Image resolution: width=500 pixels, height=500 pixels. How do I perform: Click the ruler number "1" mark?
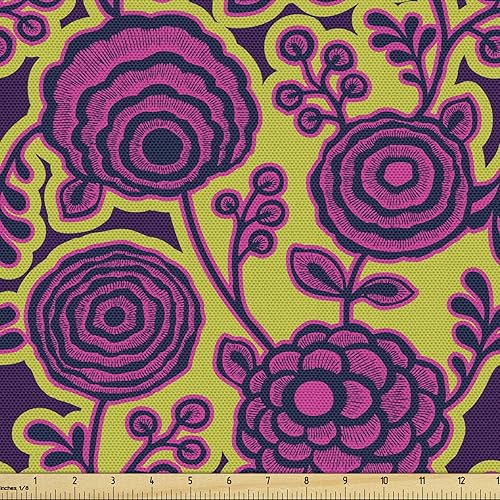(35, 480)
